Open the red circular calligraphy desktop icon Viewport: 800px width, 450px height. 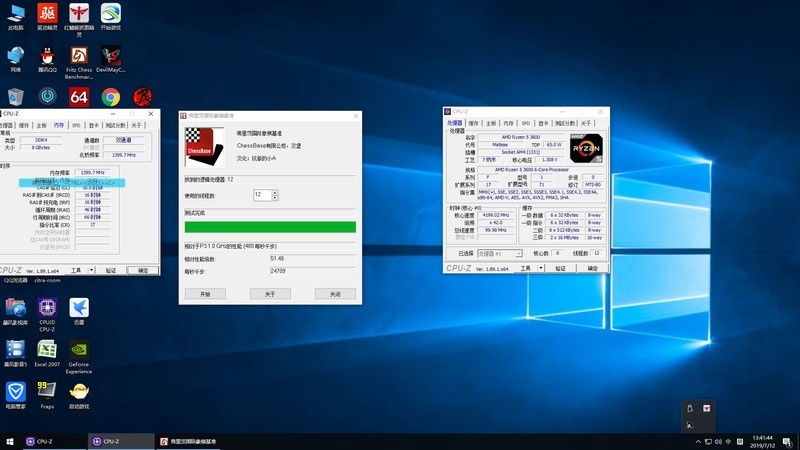click(142, 96)
